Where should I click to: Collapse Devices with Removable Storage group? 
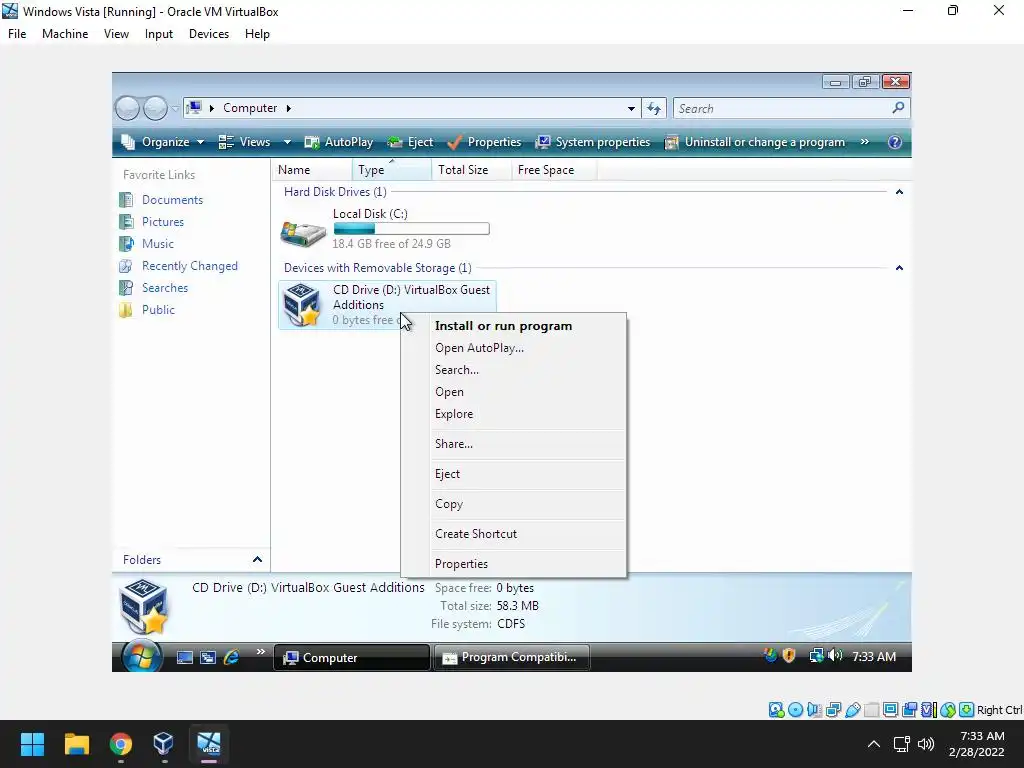click(899, 268)
